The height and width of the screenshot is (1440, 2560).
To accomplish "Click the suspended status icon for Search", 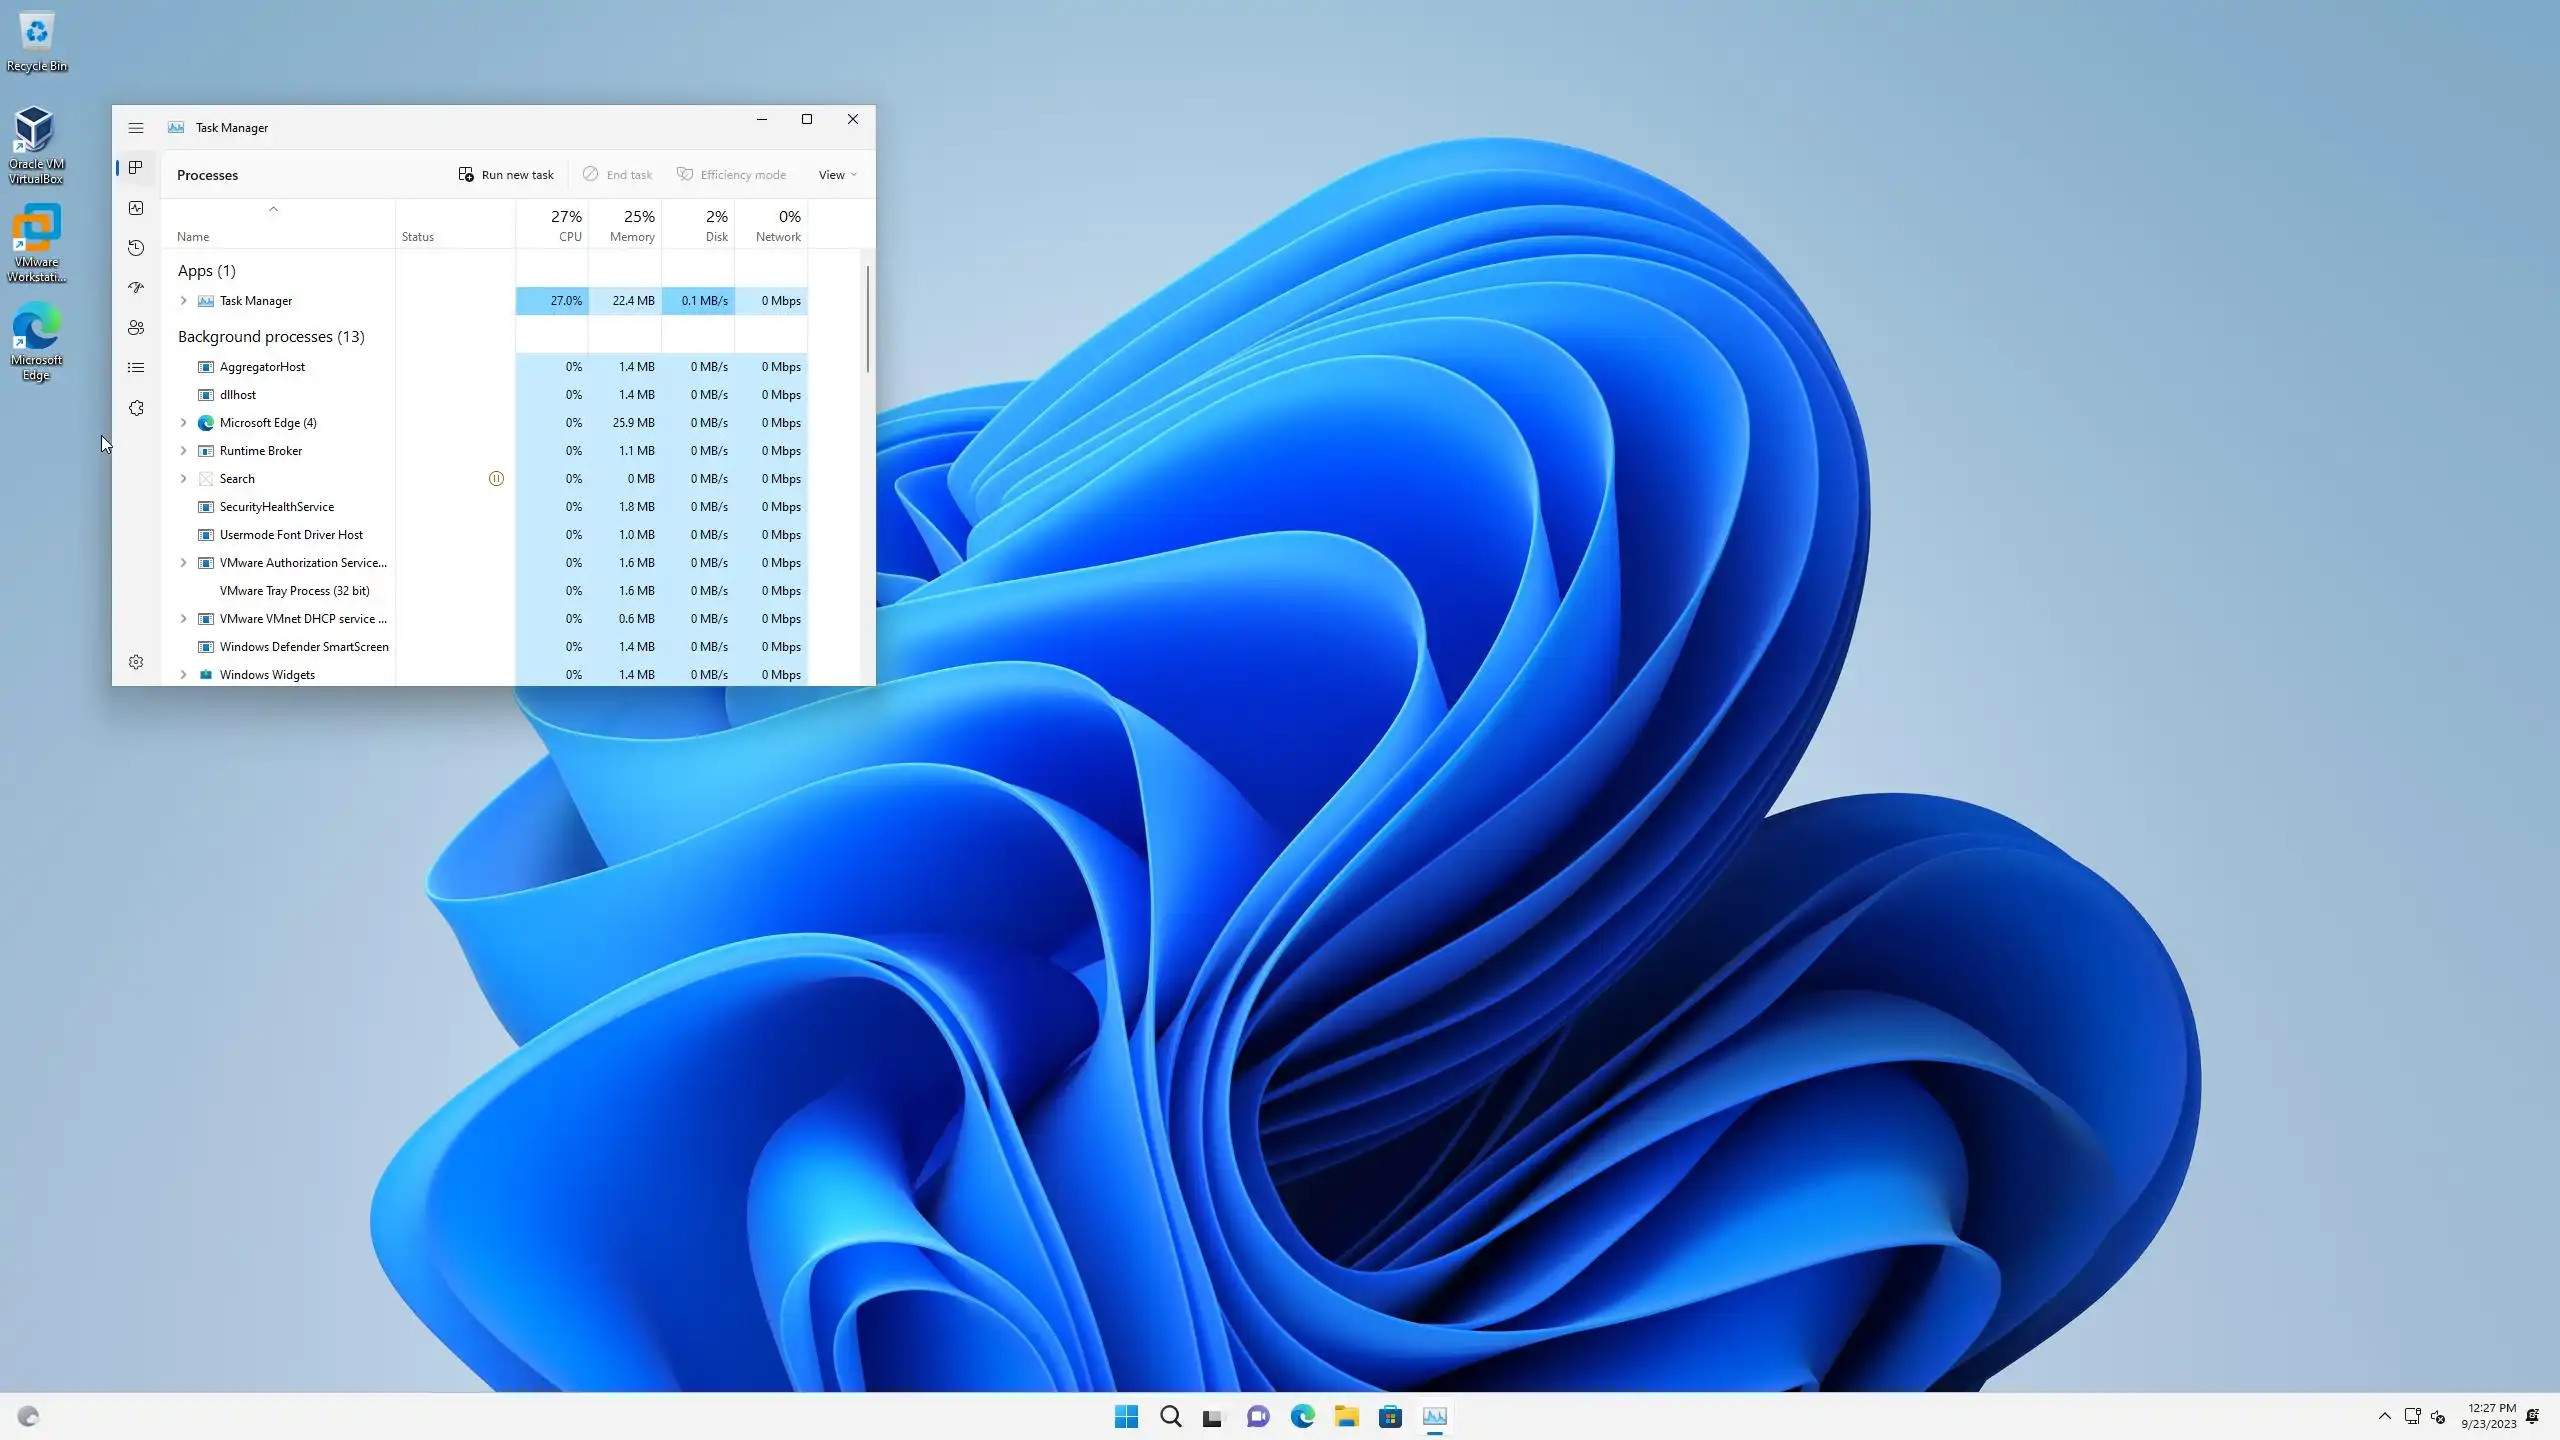I will click(496, 479).
